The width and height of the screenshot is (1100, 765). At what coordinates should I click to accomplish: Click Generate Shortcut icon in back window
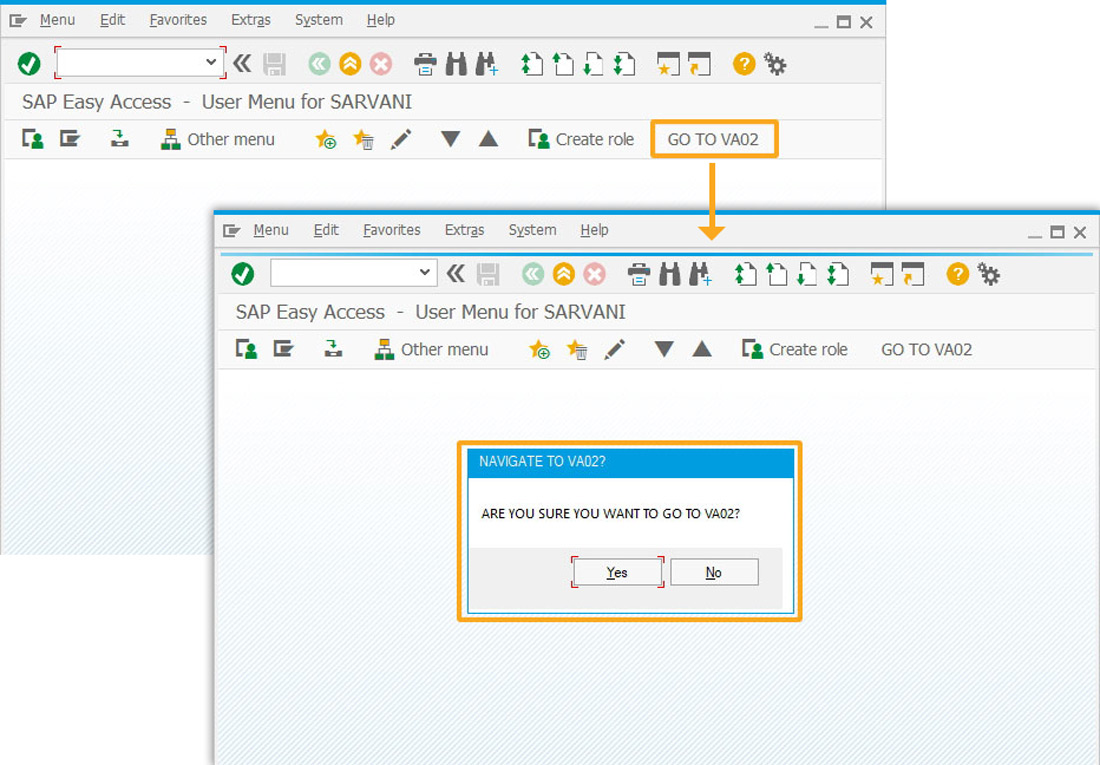(699, 65)
